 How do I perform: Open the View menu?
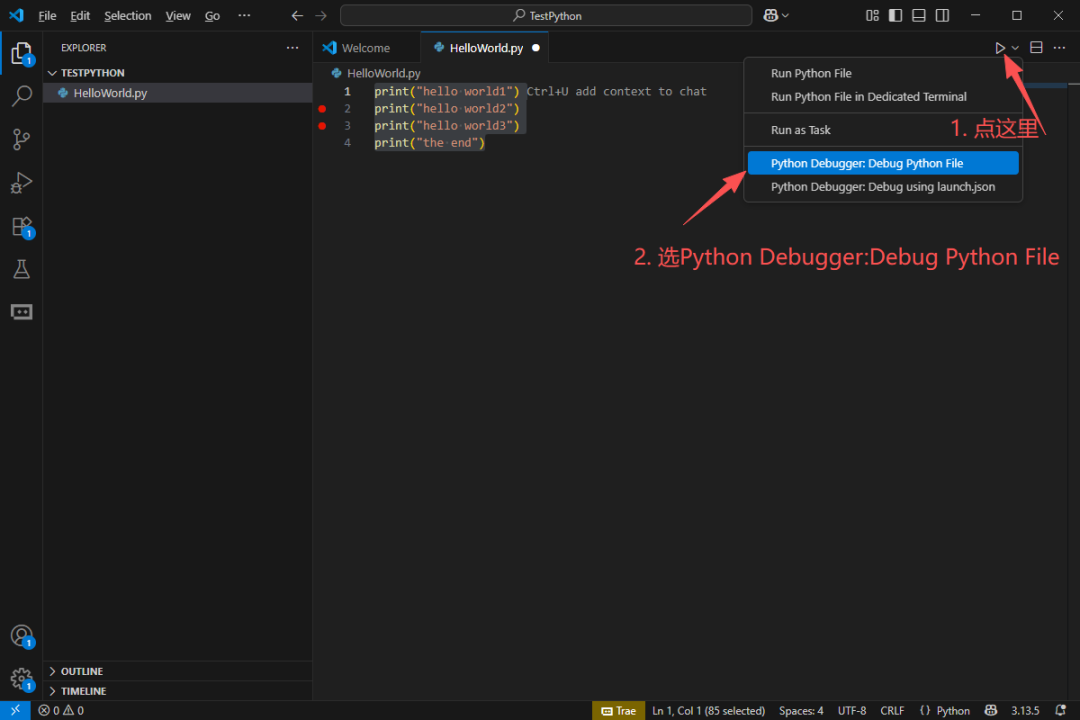(178, 15)
